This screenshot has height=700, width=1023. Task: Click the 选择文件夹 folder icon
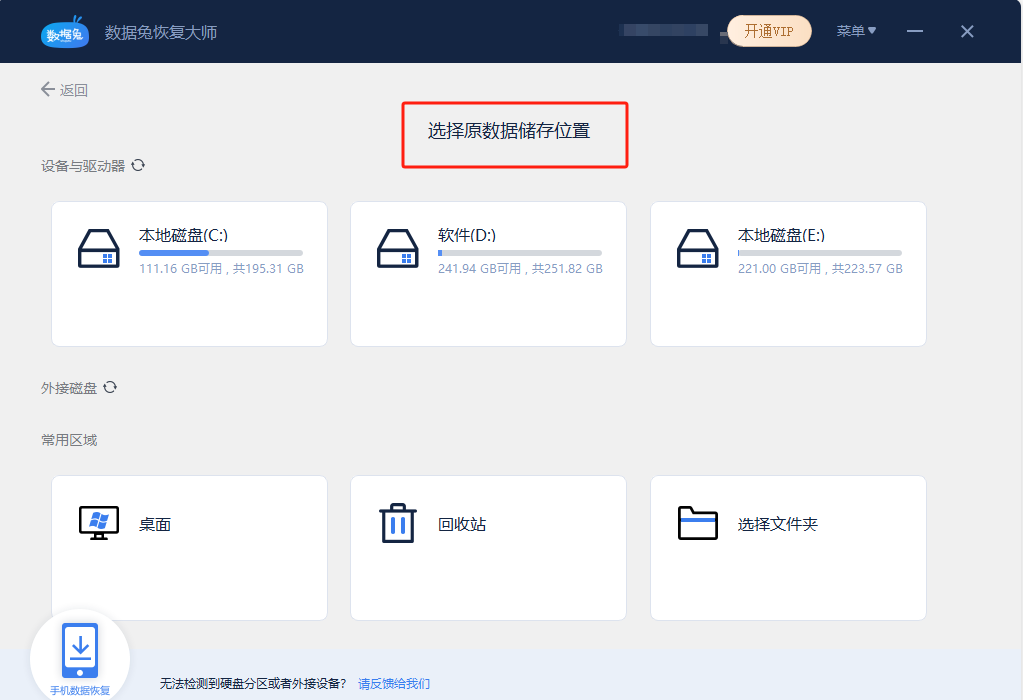coord(697,523)
